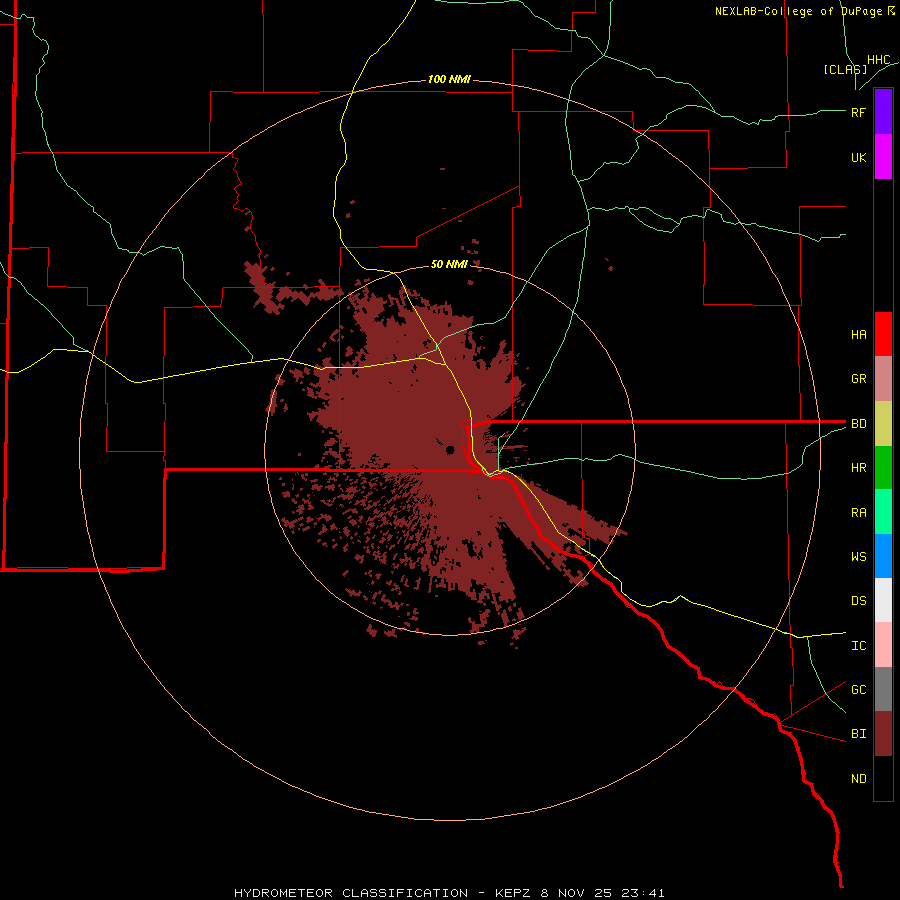900x900 pixels.
Task: Click the GR legend label
Action: pos(858,379)
